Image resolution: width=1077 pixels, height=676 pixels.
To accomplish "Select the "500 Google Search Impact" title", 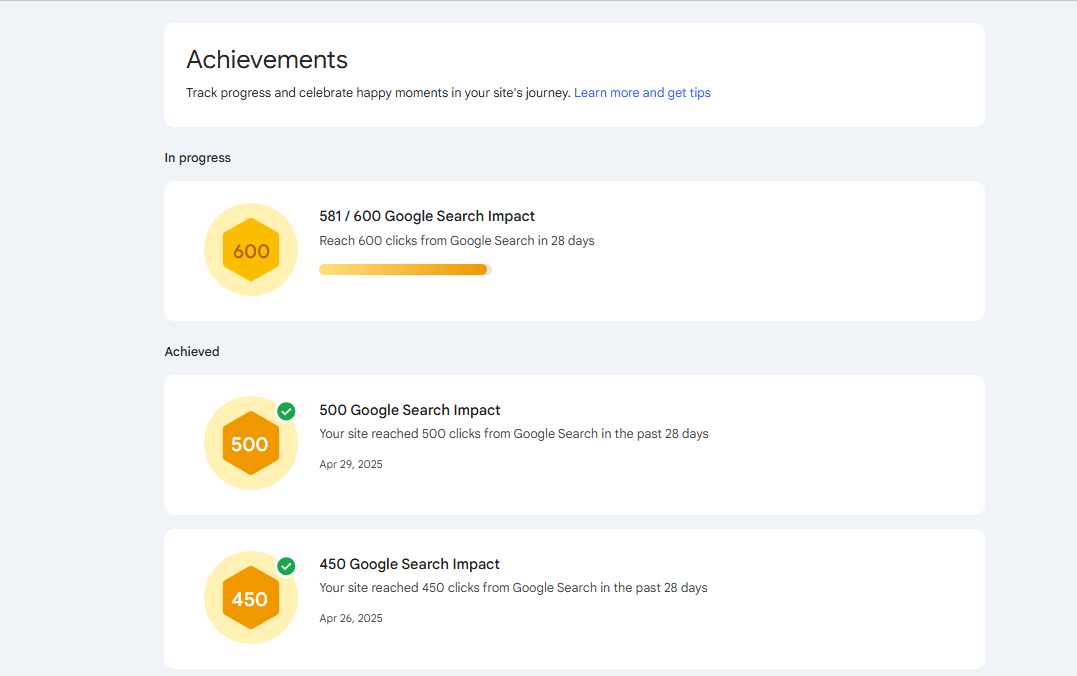I will pyautogui.click(x=410, y=410).
